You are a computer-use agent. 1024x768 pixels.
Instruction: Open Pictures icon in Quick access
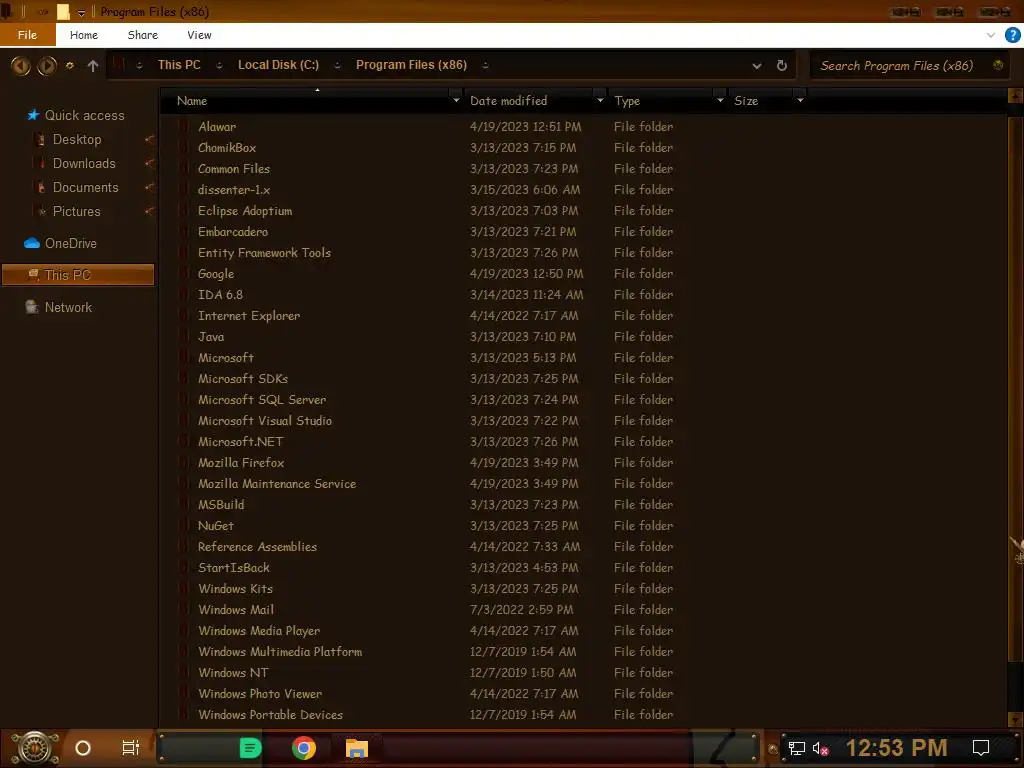click(x=40, y=212)
